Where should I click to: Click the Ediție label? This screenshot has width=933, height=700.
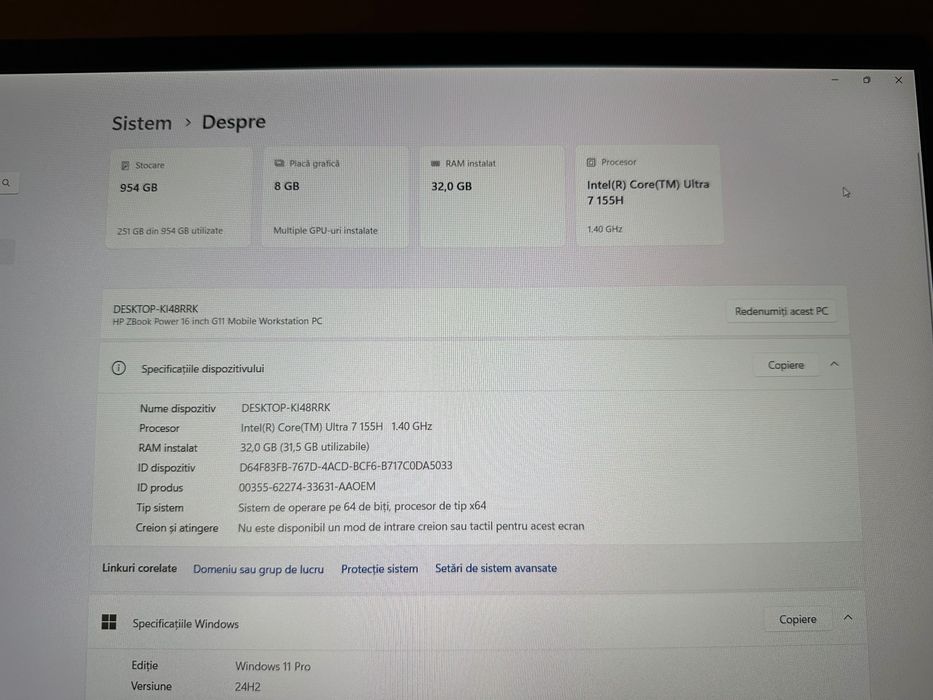(145, 665)
